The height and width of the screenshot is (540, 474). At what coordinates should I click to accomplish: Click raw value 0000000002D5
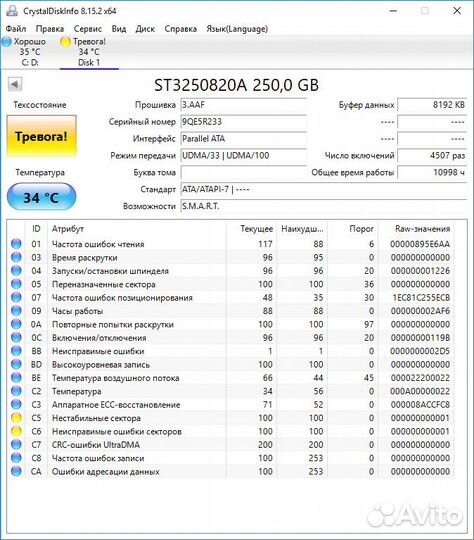(420, 351)
